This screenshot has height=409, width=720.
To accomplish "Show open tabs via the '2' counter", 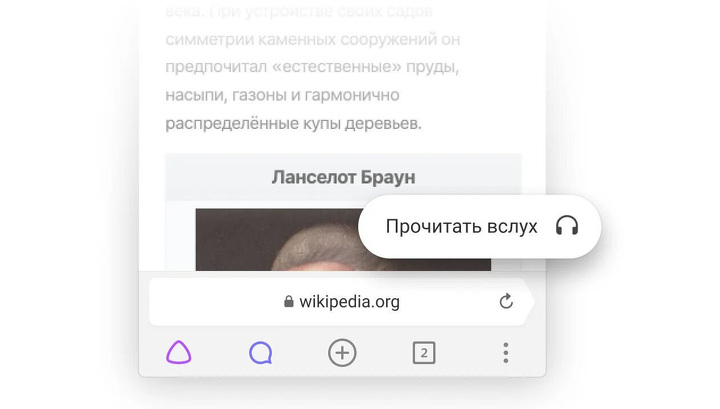I will pos(424,353).
